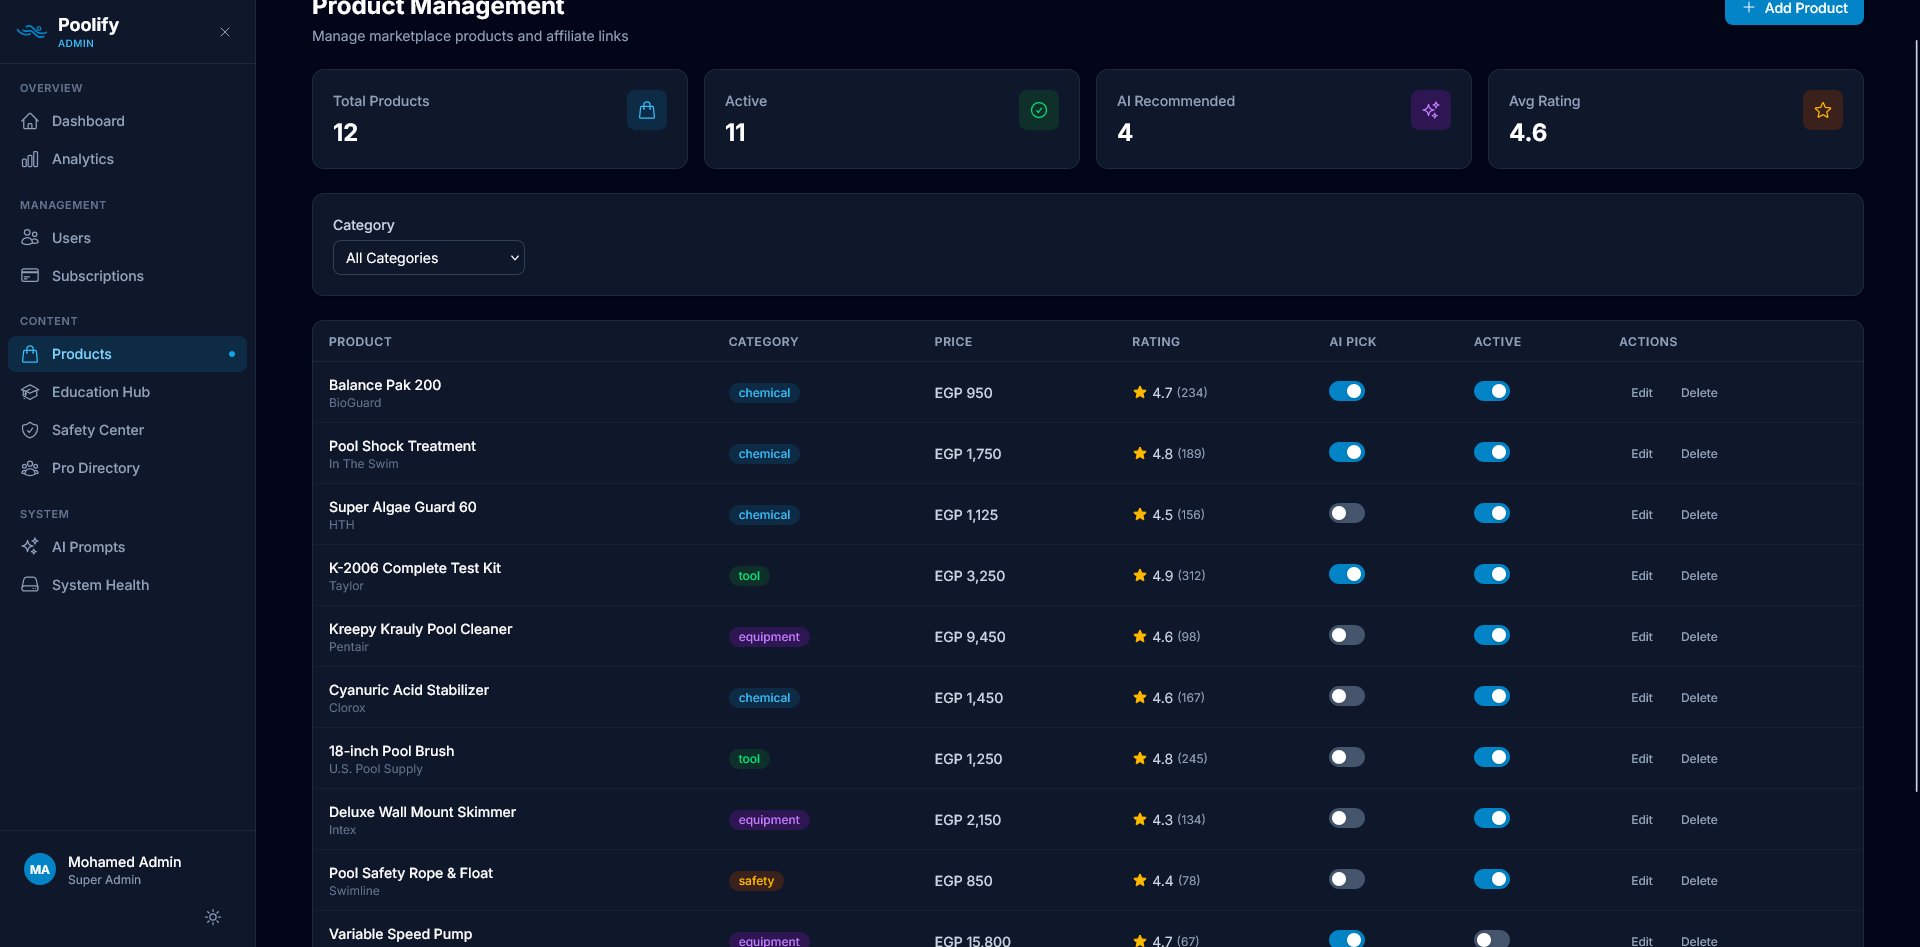Click the EGP 9,450 price cell
The height and width of the screenshot is (947, 1920).
click(x=970, y=637)
